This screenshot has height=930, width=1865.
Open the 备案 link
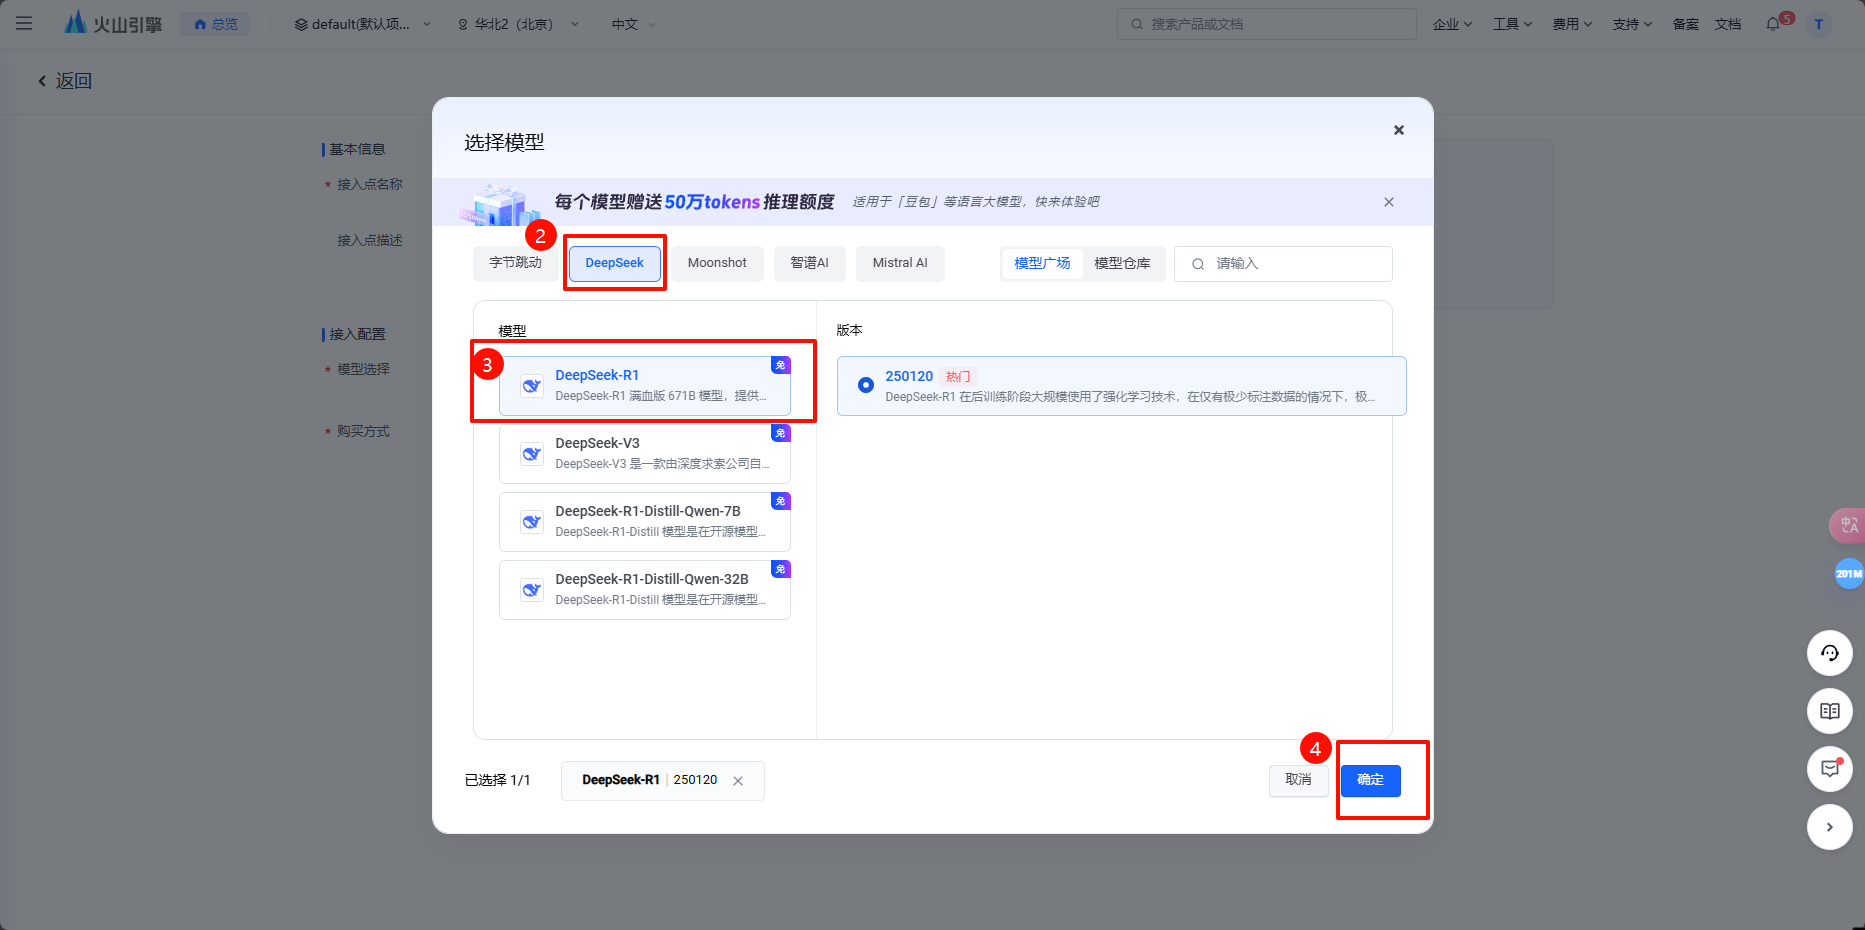(x=1686, y=24)
